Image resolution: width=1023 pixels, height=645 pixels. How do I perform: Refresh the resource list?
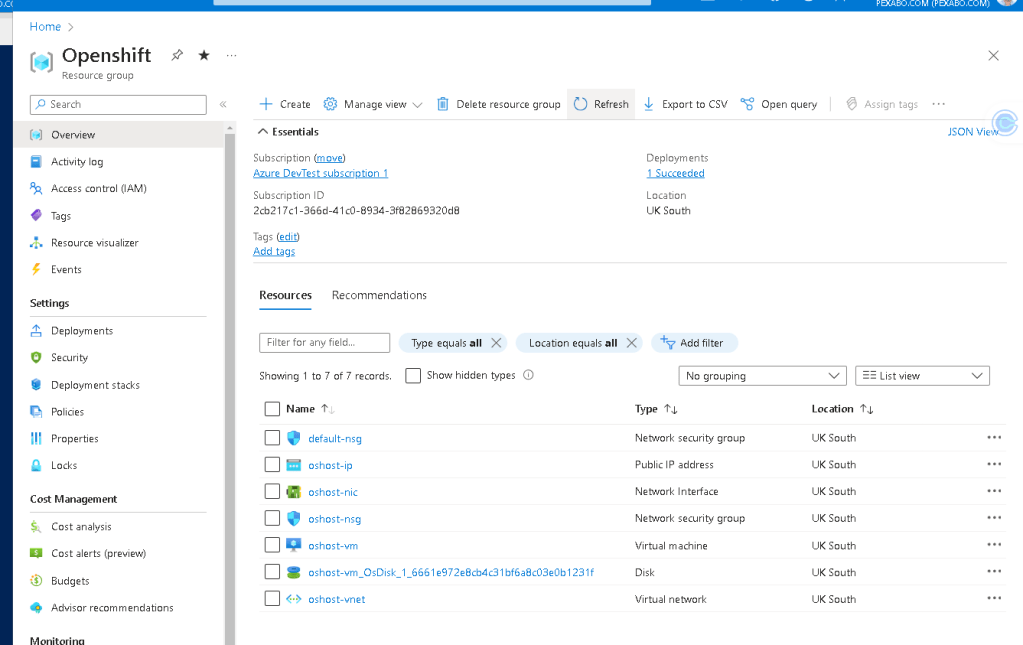[601, 104]
